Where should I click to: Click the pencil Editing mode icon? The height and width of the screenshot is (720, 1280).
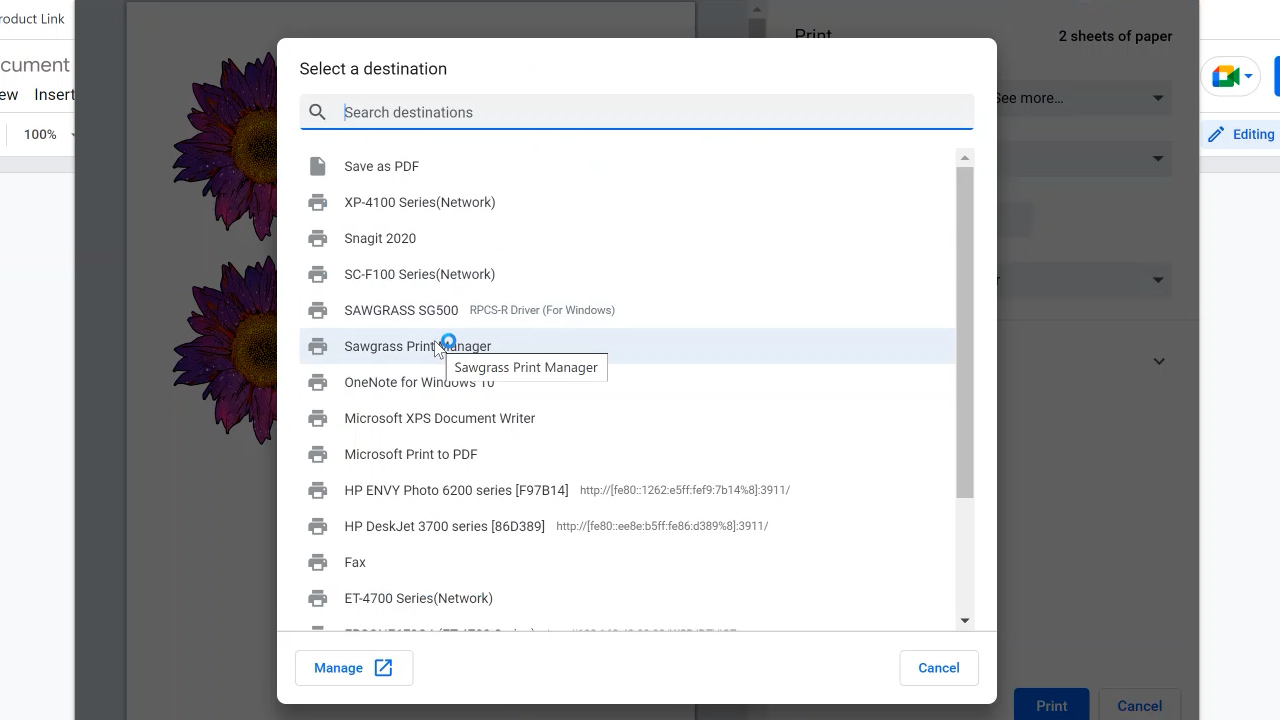coord(1216,134)
